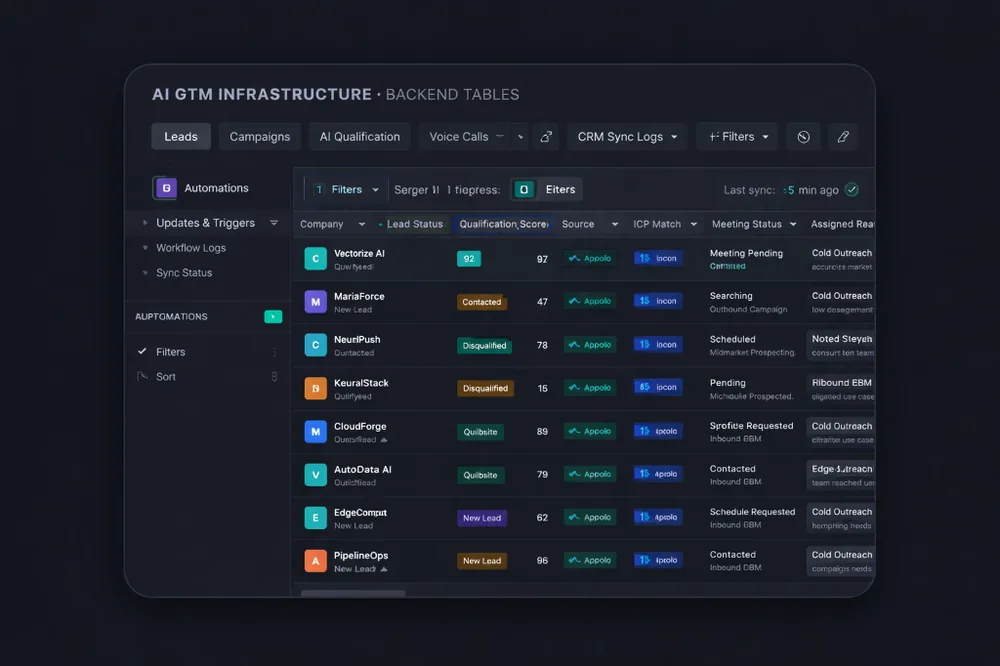Click the Appolo source tag for CloudForge

[590, 431]
